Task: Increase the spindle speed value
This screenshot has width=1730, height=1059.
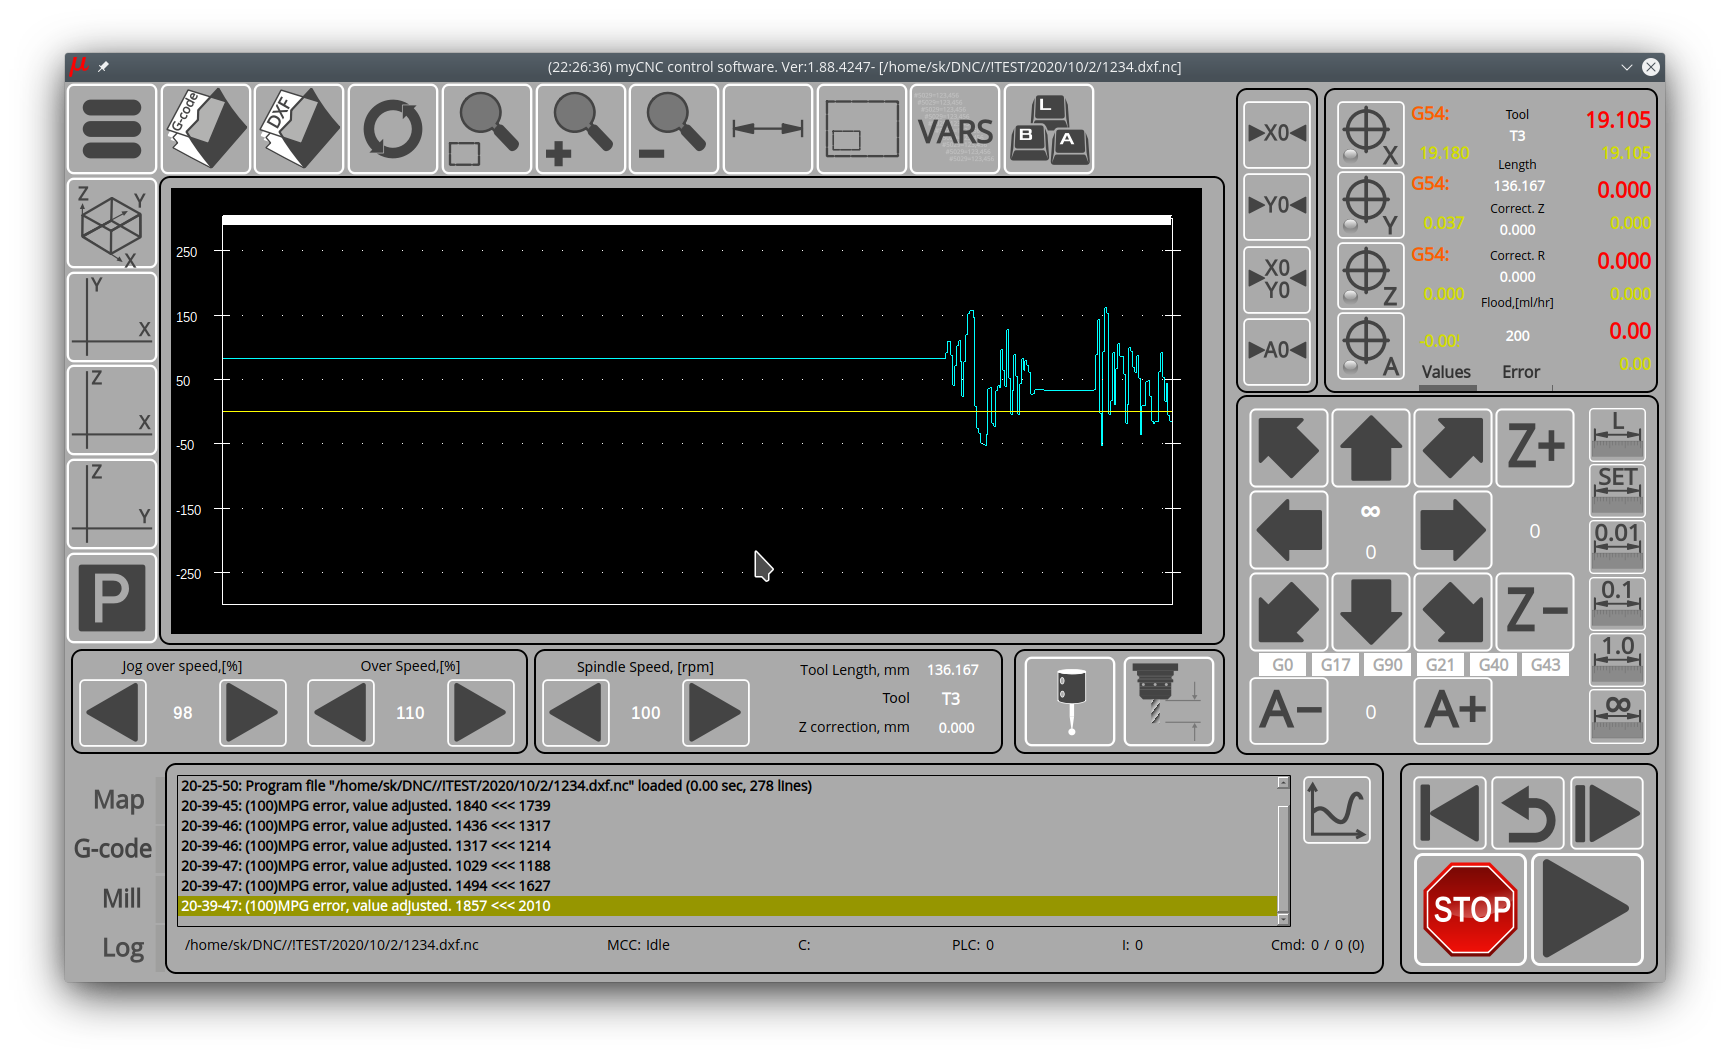Action: point(715,713)
